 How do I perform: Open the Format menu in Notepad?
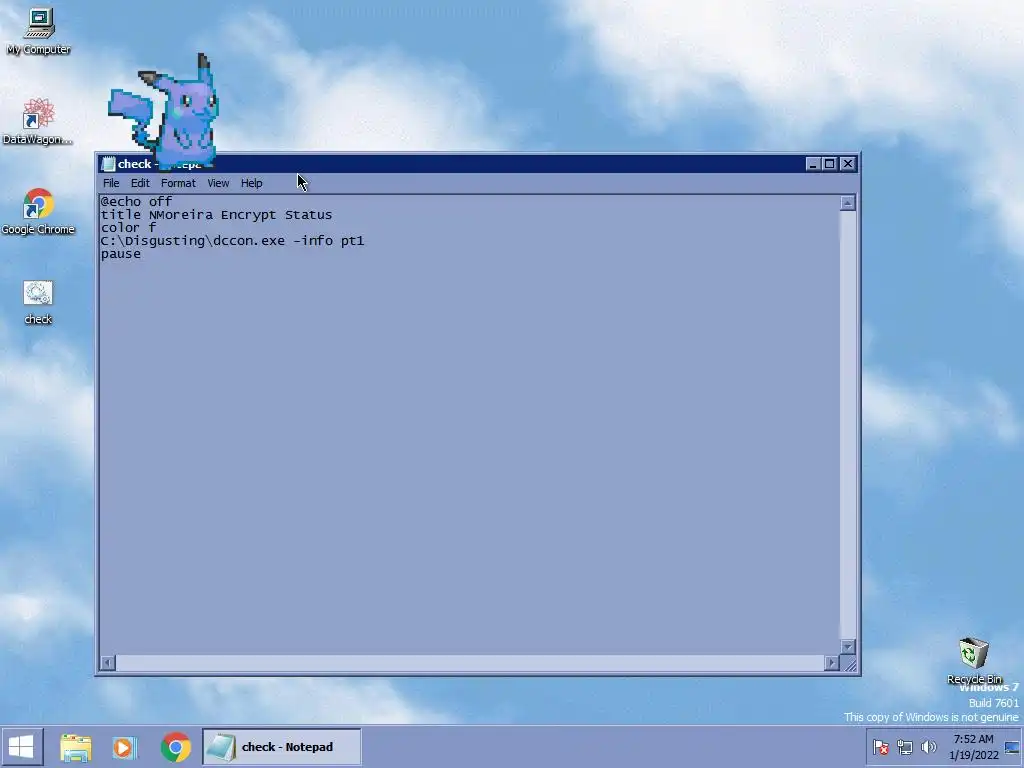[x=178, y=184]
